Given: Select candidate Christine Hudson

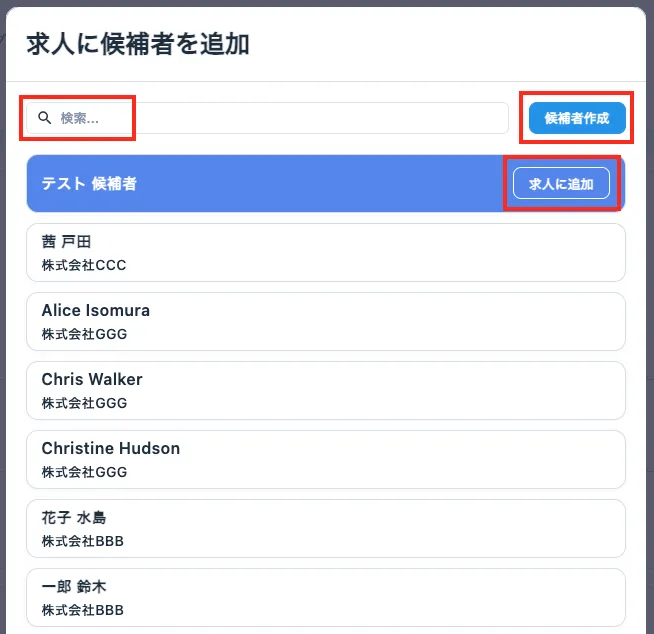Looking at the screenshot, I should 110,448.
